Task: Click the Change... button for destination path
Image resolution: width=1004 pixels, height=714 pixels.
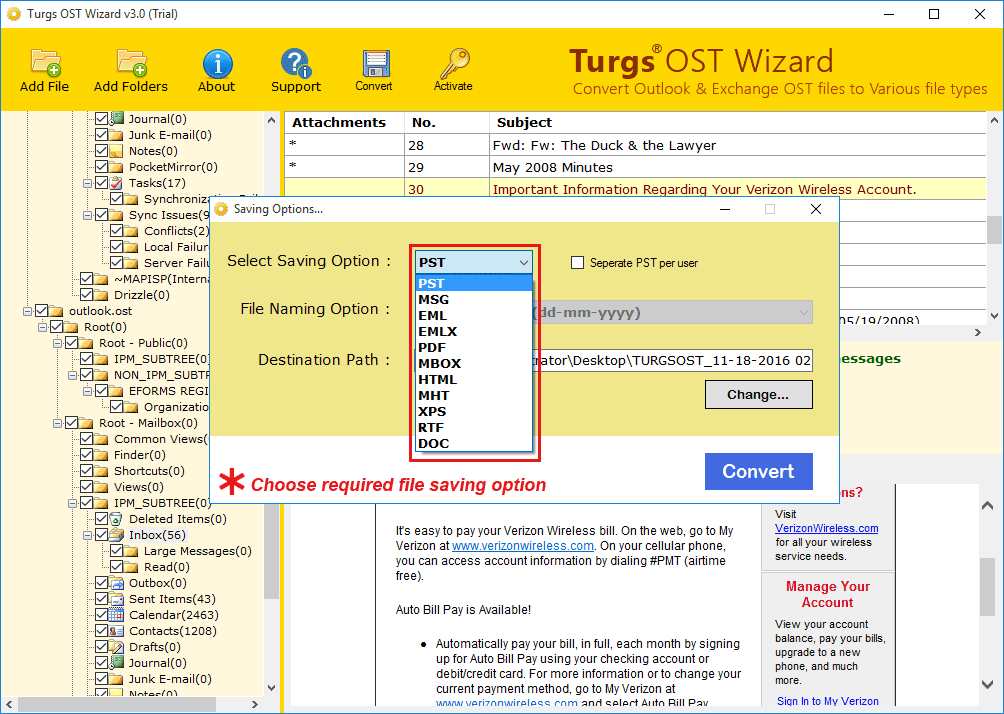Action: [x=758, y=394]
